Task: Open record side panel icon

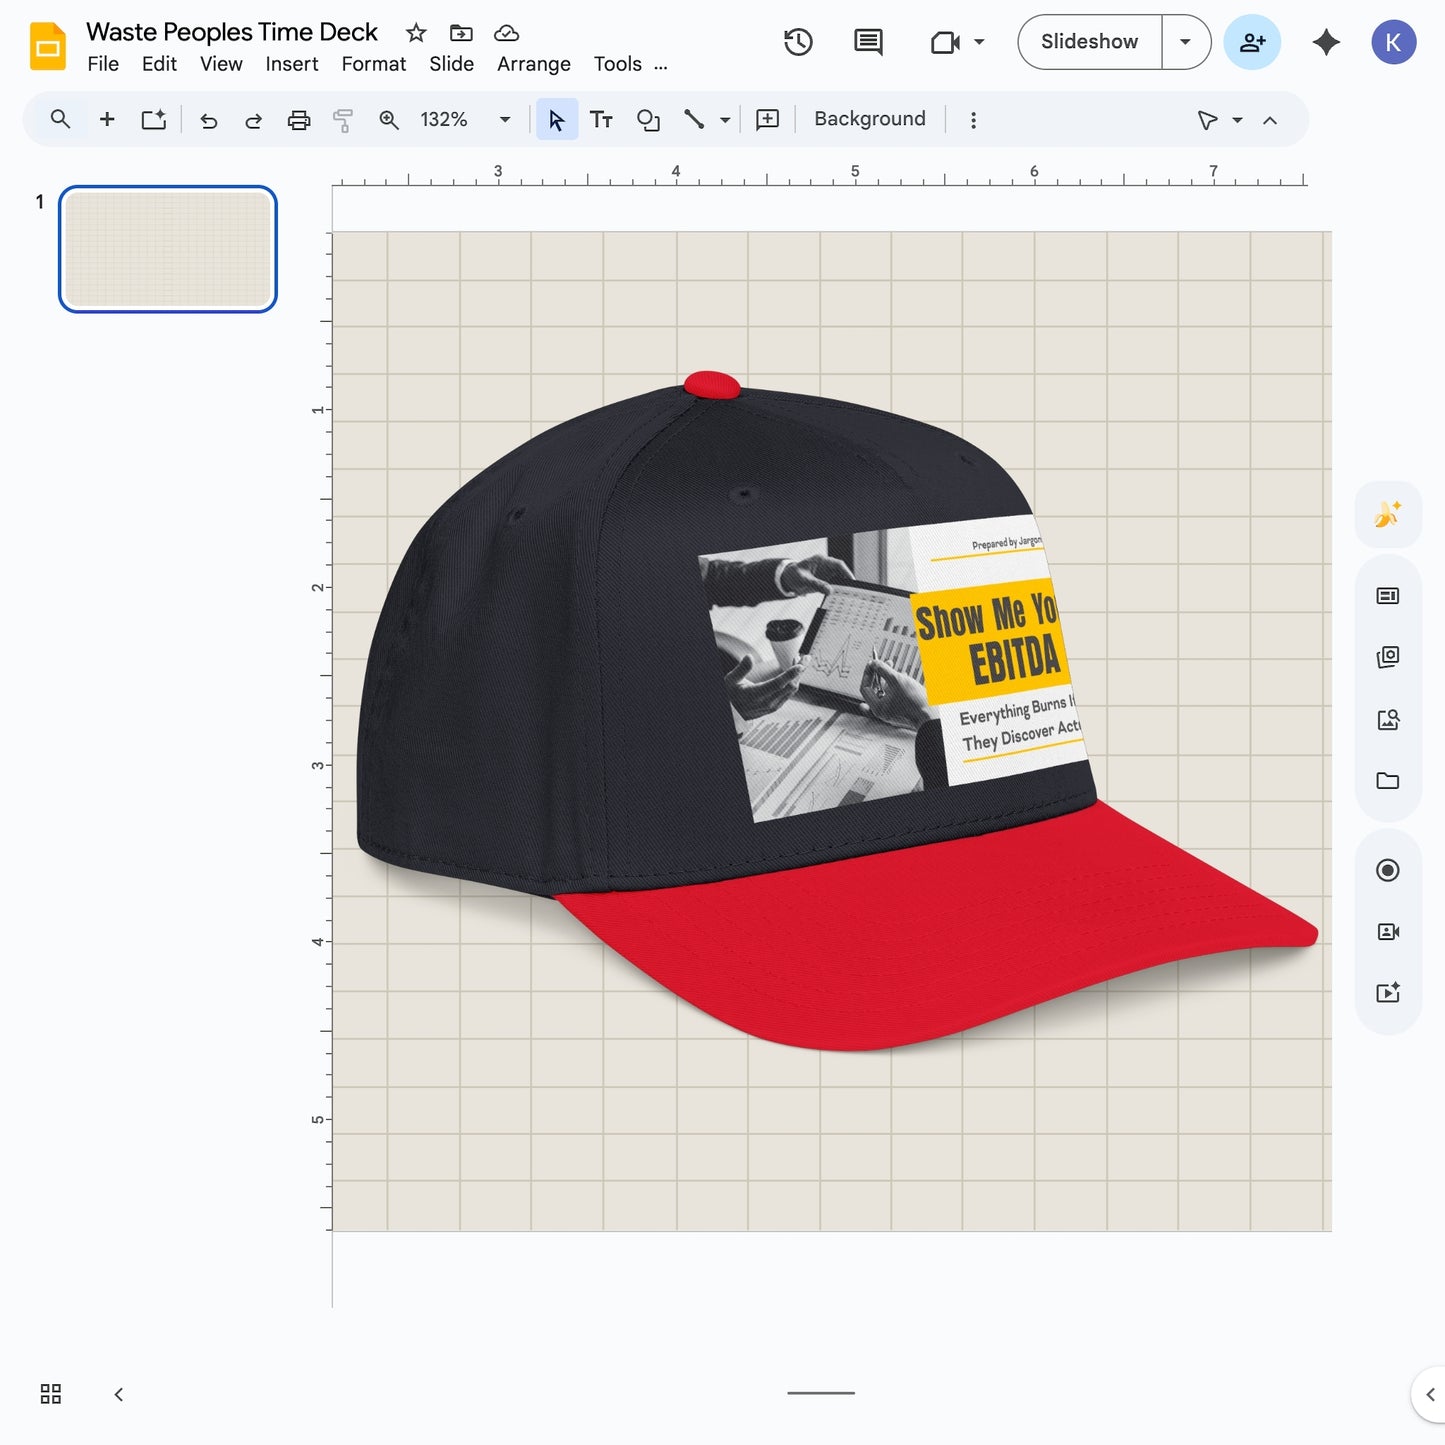Action: pyautogui.click(x=1388, y=870)
